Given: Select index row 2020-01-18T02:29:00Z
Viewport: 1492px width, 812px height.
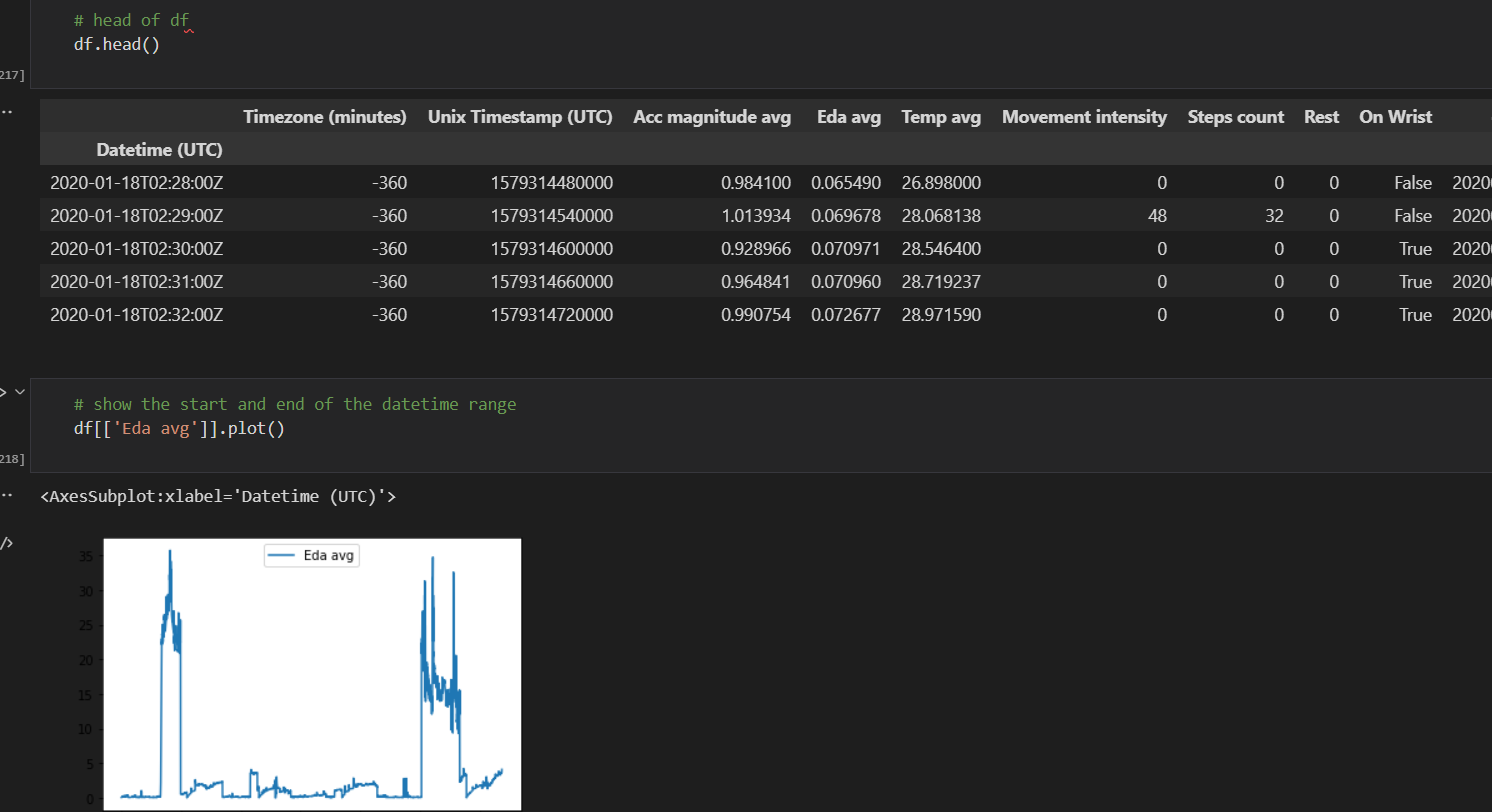Looking at the screenshot, I should click(136, 216).
